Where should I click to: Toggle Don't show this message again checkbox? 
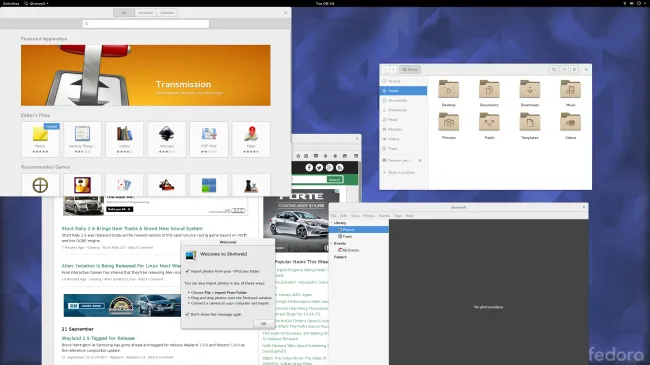[187, 314]
